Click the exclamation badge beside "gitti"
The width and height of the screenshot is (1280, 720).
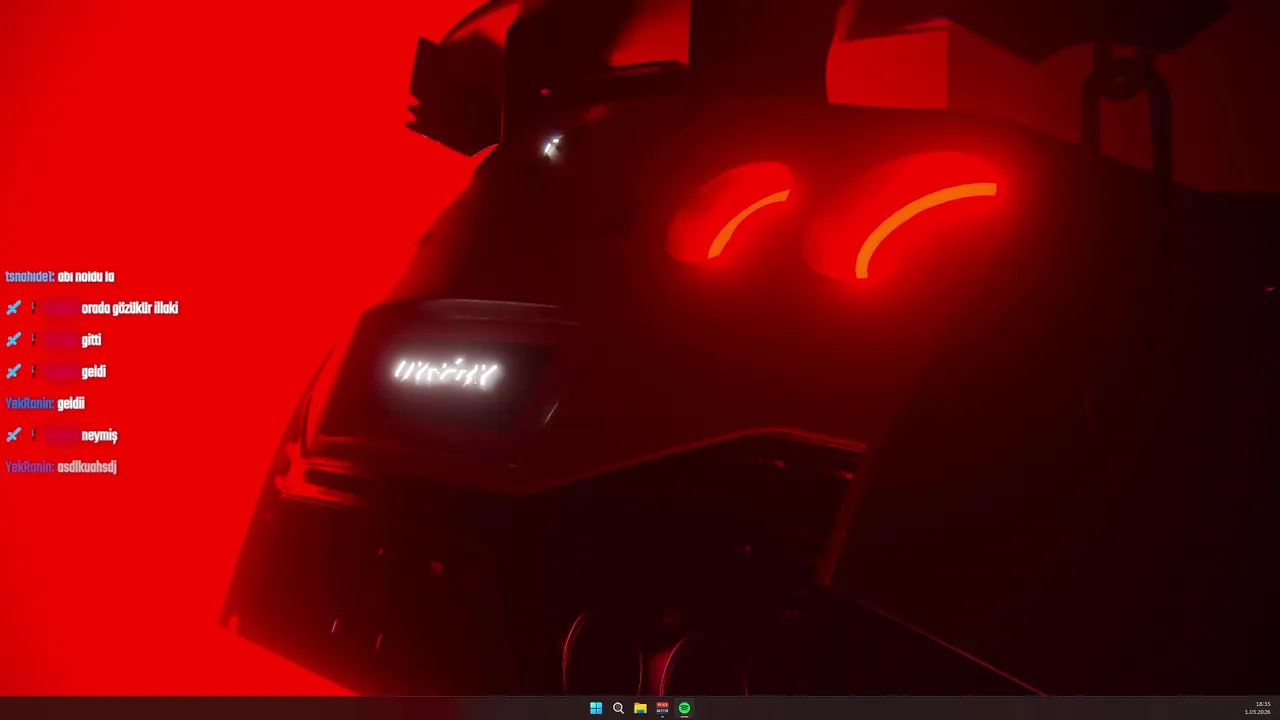coord(33,340)
